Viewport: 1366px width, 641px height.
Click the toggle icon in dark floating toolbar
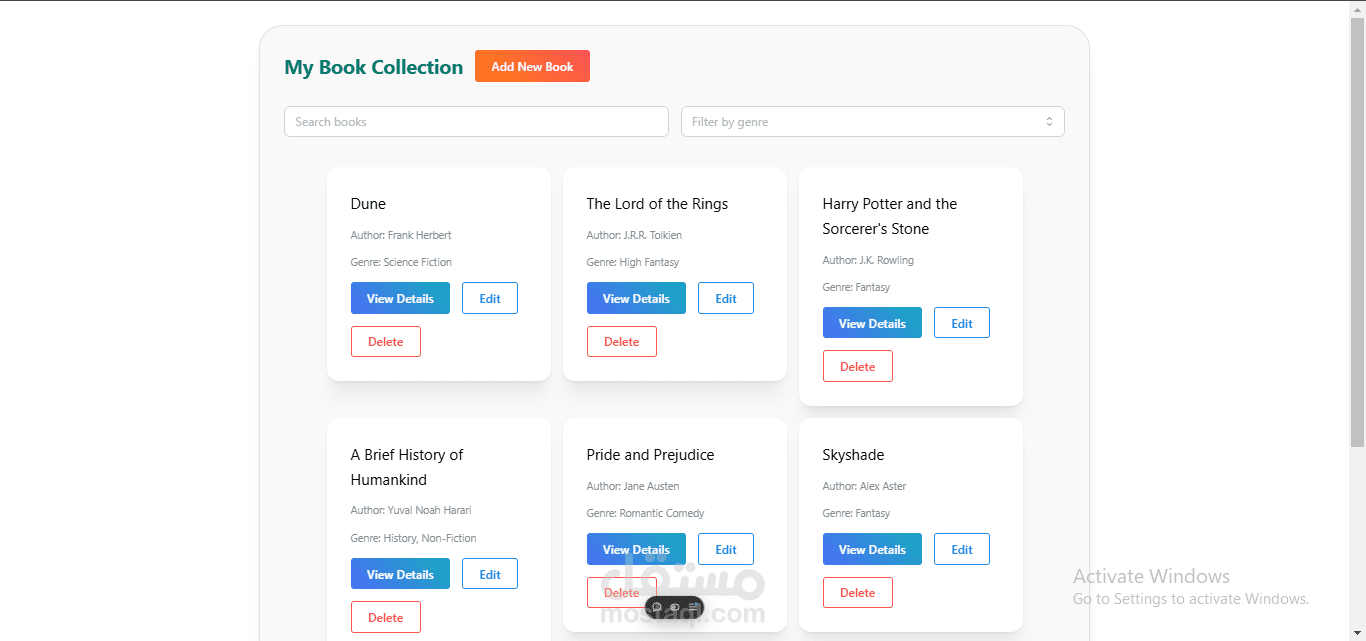[675, 607]
